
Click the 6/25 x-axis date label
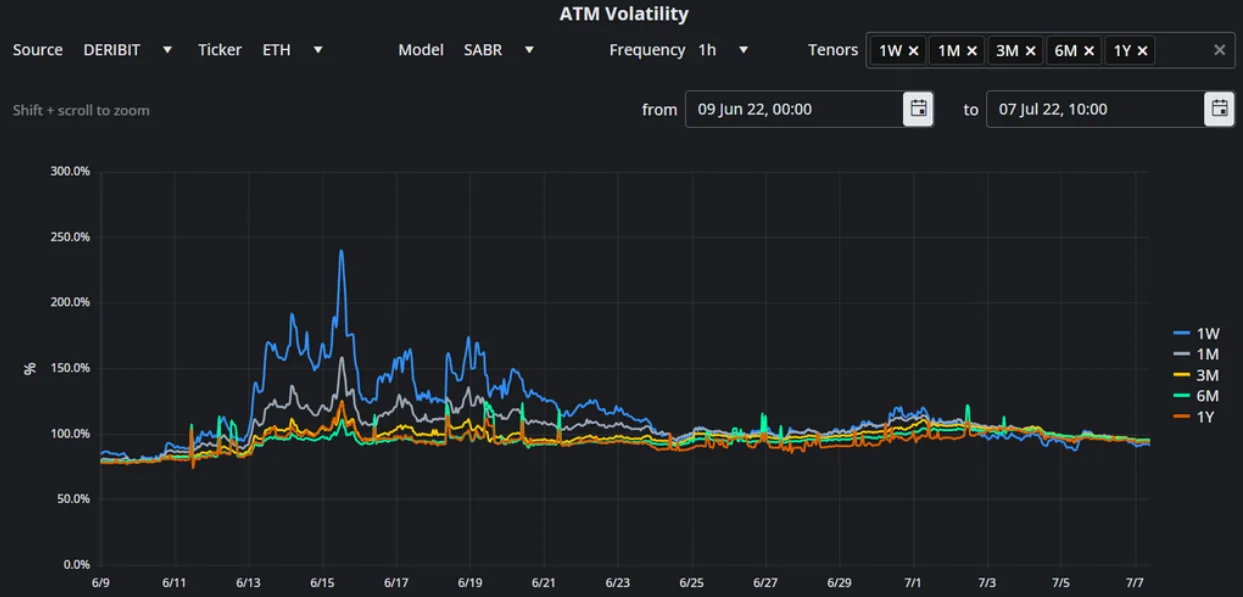pos(692,582)
